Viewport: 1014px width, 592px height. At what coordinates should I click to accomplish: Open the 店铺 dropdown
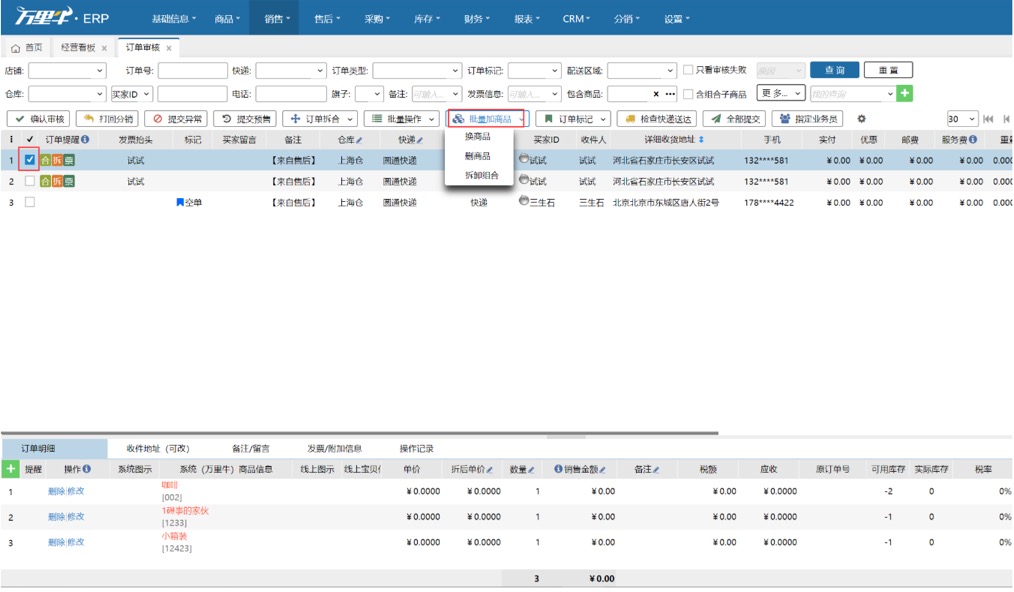coord(67,71)
